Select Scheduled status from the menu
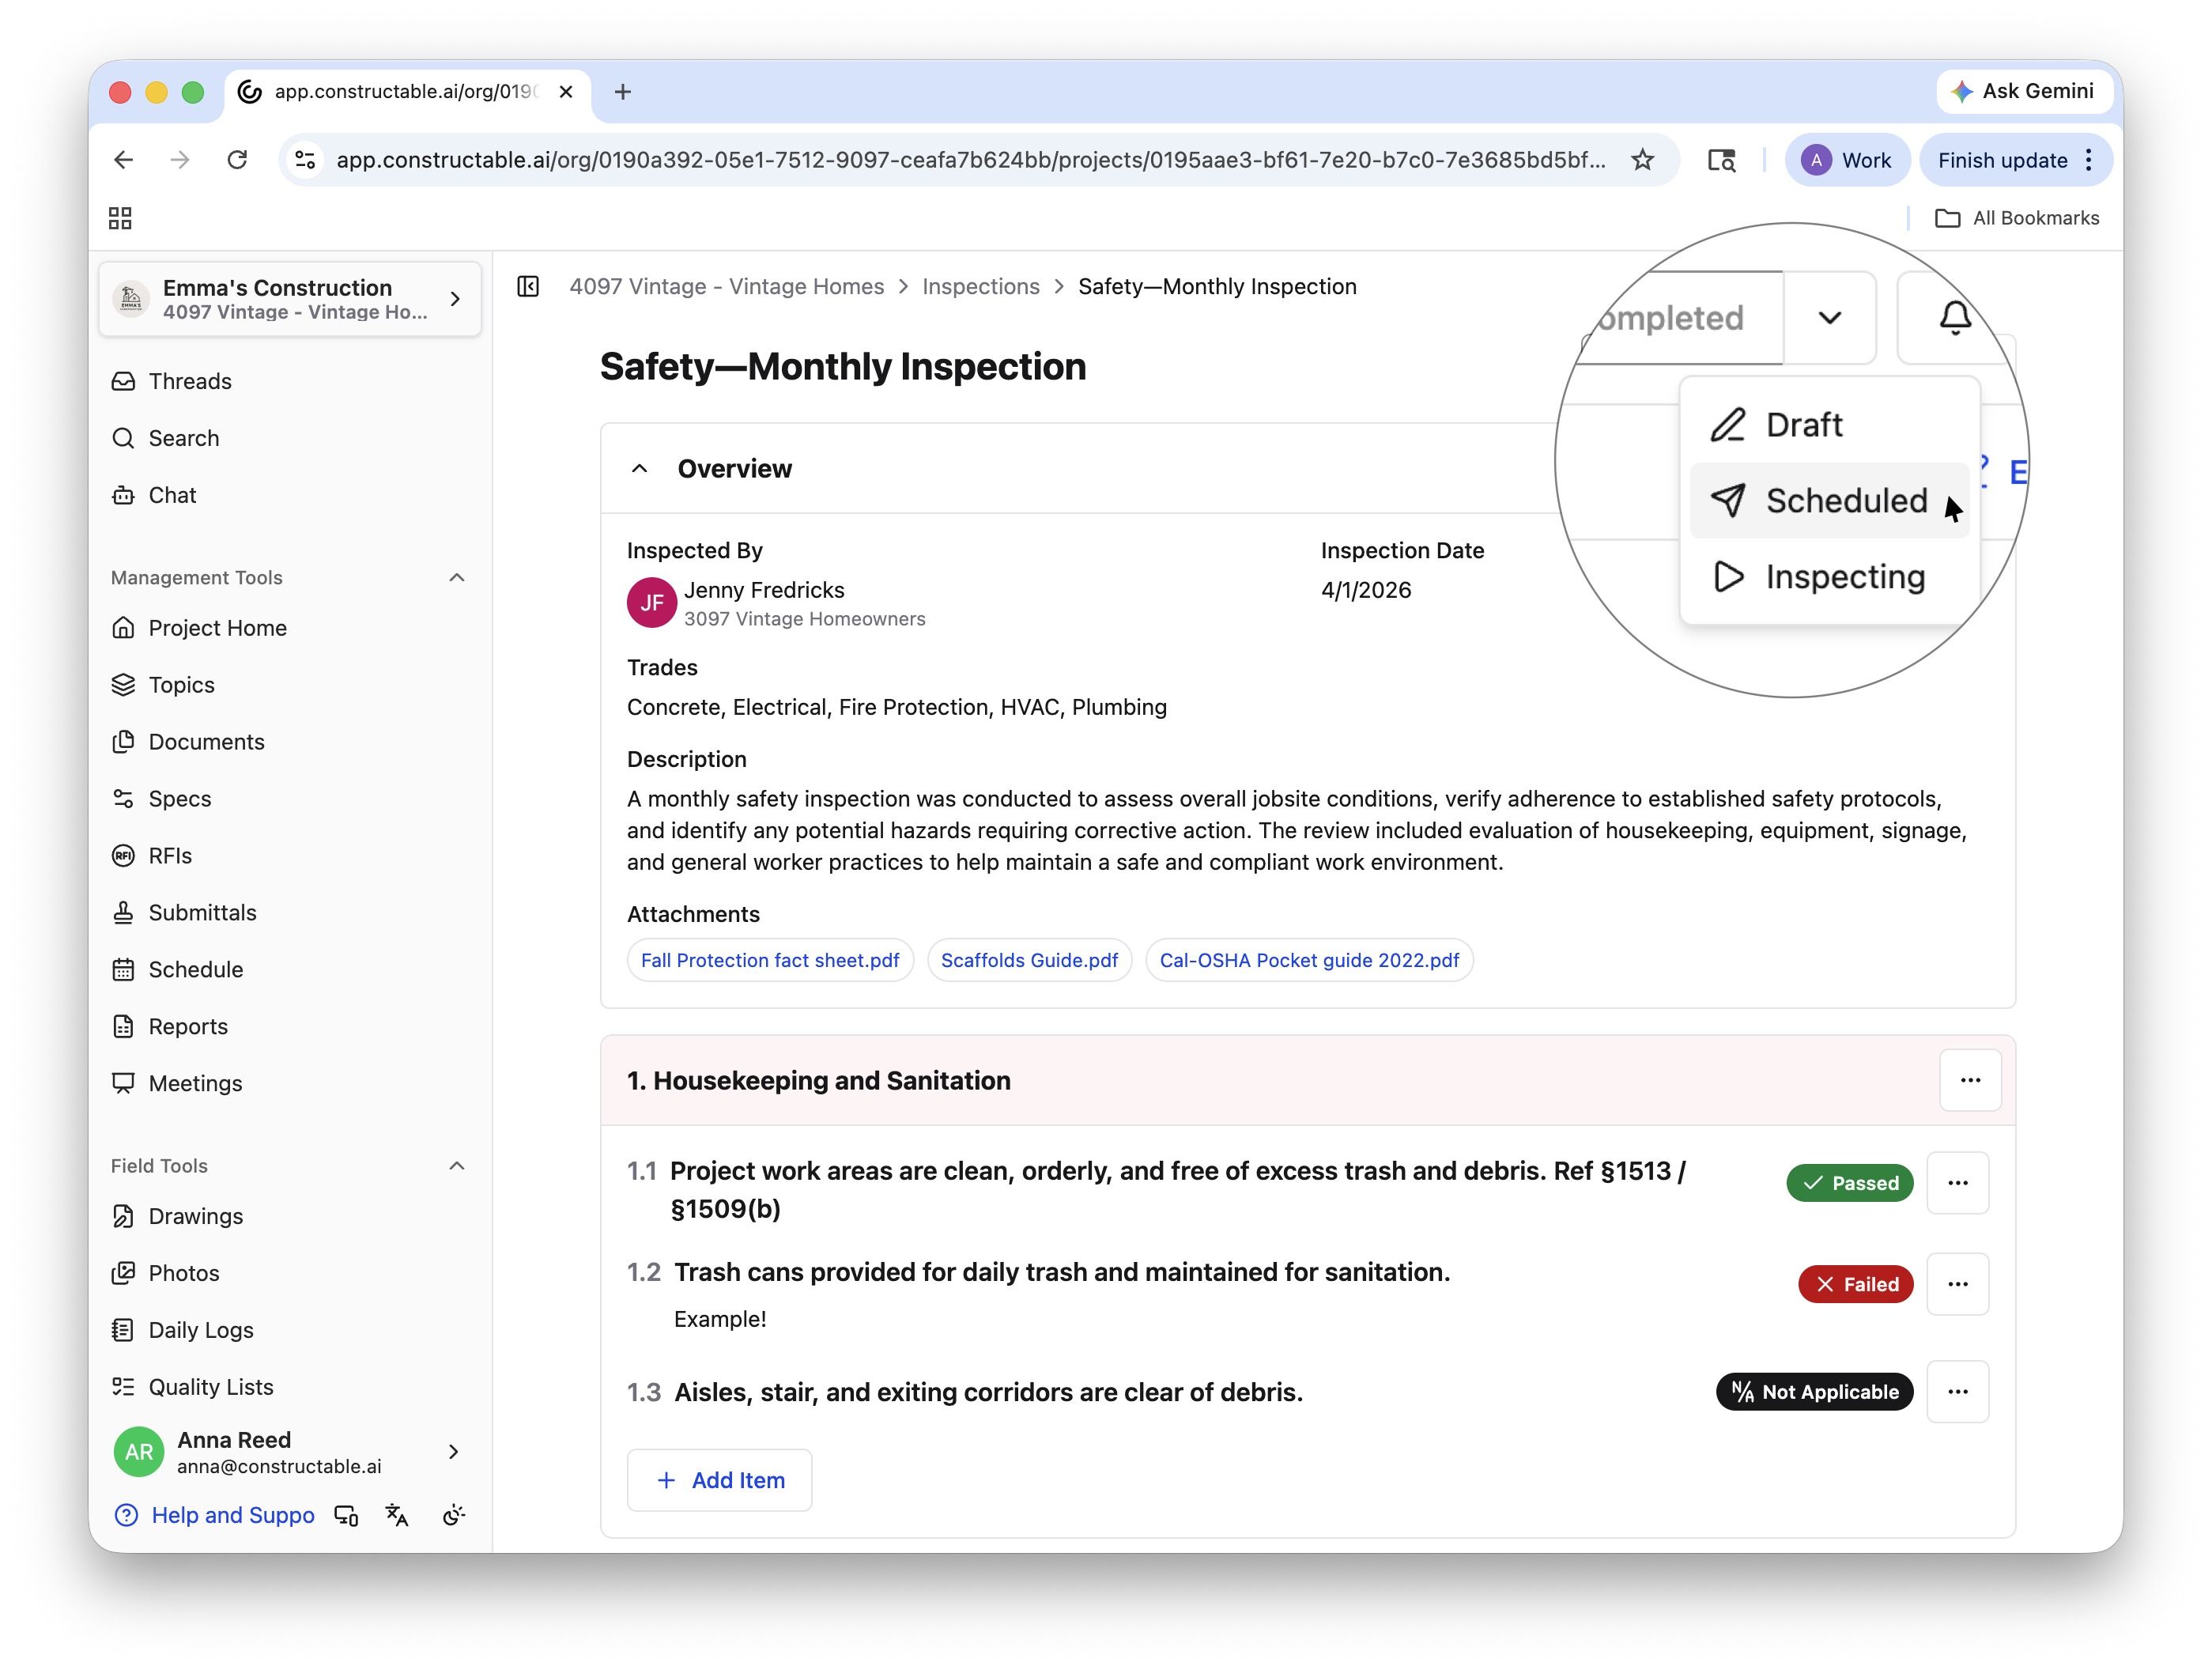This screenshot has width=2212, height=1670. point(1829,501)
